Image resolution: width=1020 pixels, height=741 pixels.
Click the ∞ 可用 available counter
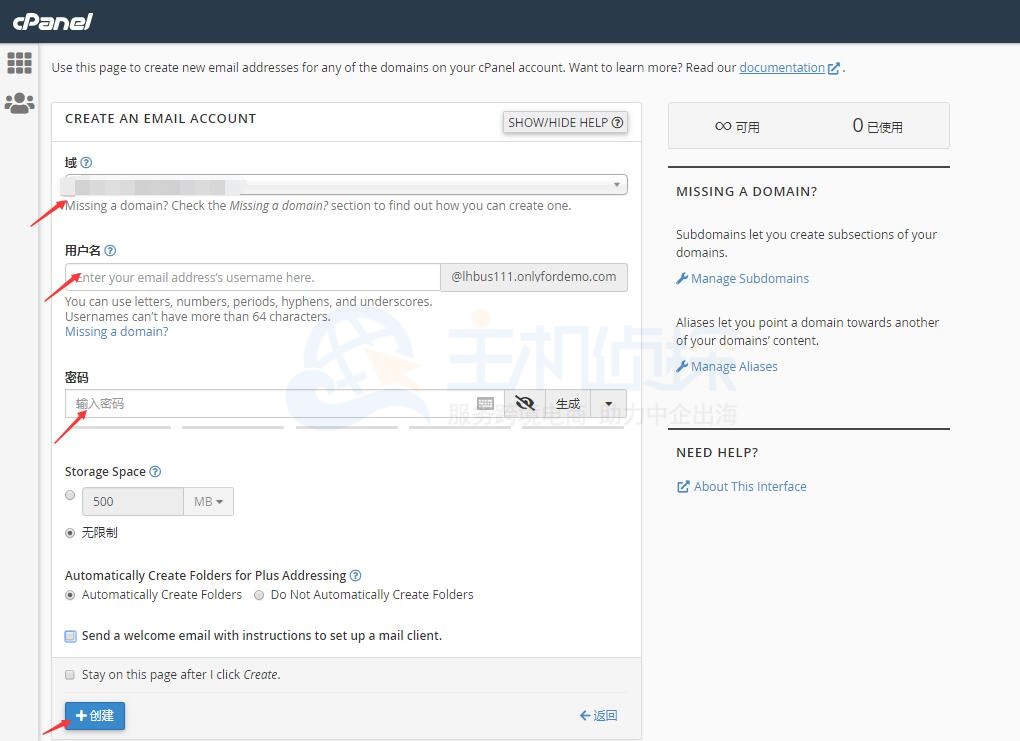[x=737, y=126]
